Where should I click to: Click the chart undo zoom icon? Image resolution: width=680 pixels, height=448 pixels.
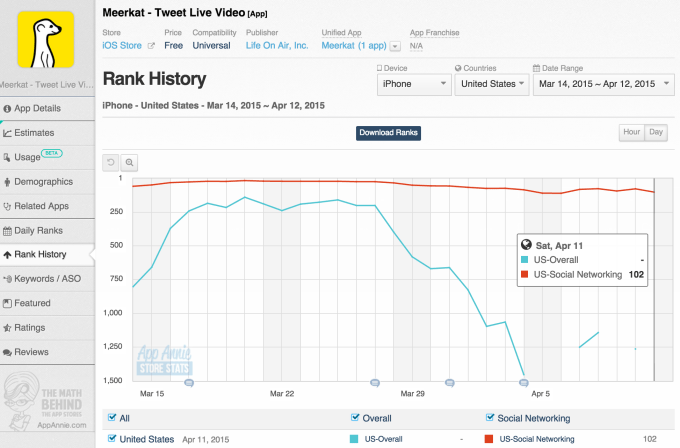click(x=111, y=162)
